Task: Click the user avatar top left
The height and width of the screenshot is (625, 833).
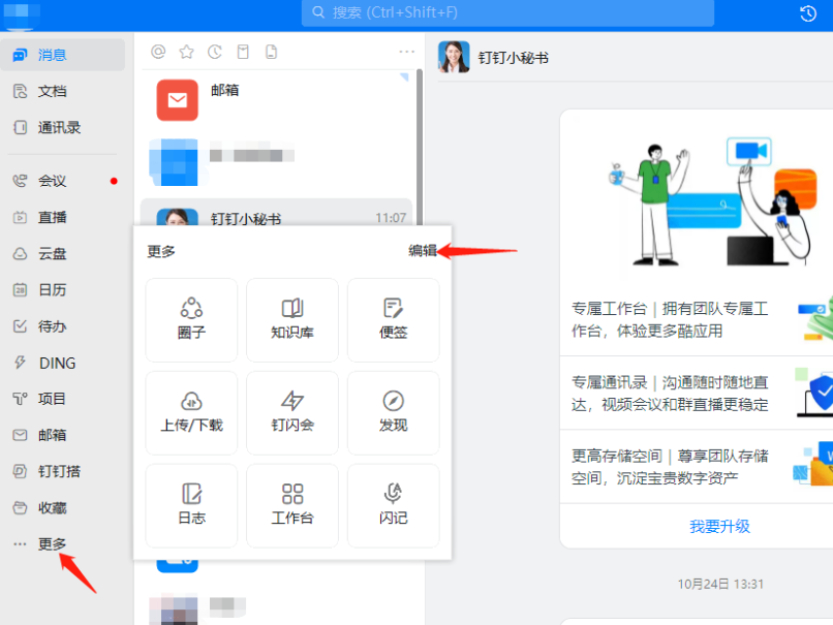Action: [x=21, y=14]
